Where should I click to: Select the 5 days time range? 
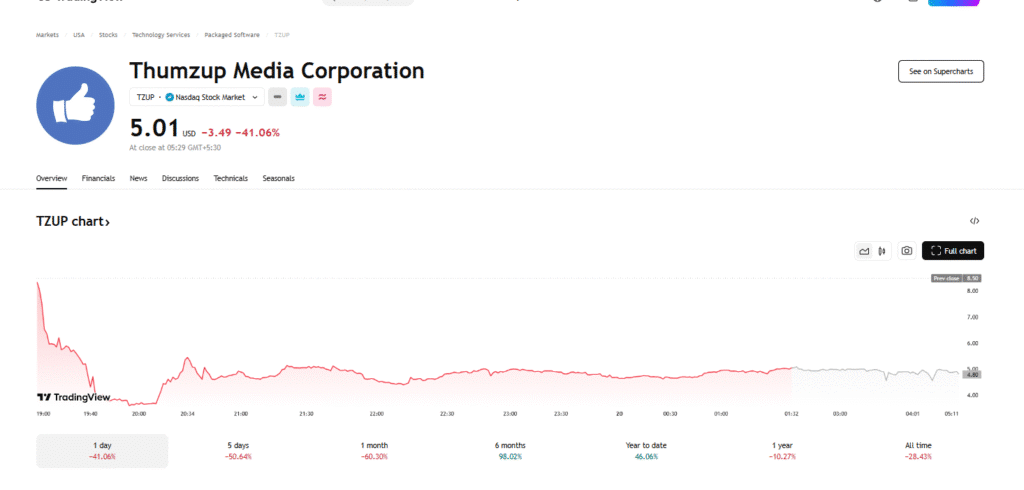coord(239,451)
